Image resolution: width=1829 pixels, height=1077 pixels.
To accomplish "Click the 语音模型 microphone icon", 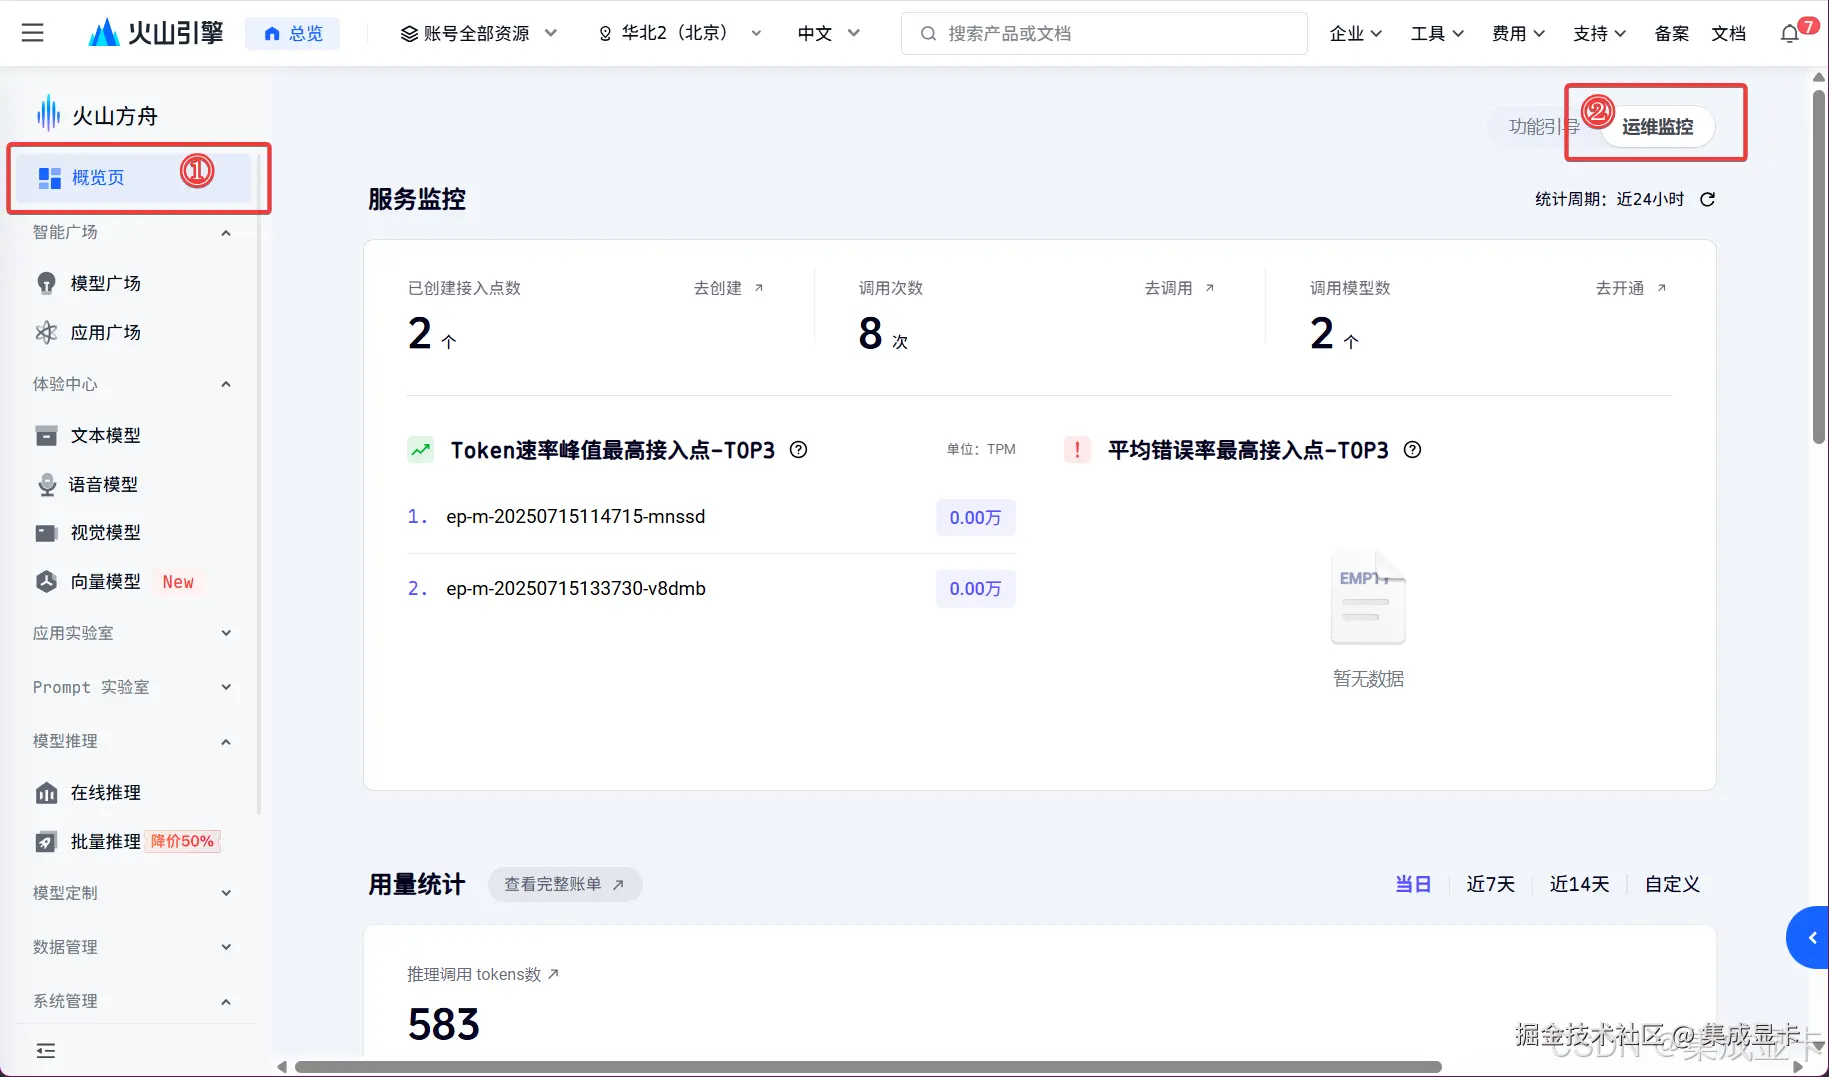I will (x=46, y=484).
